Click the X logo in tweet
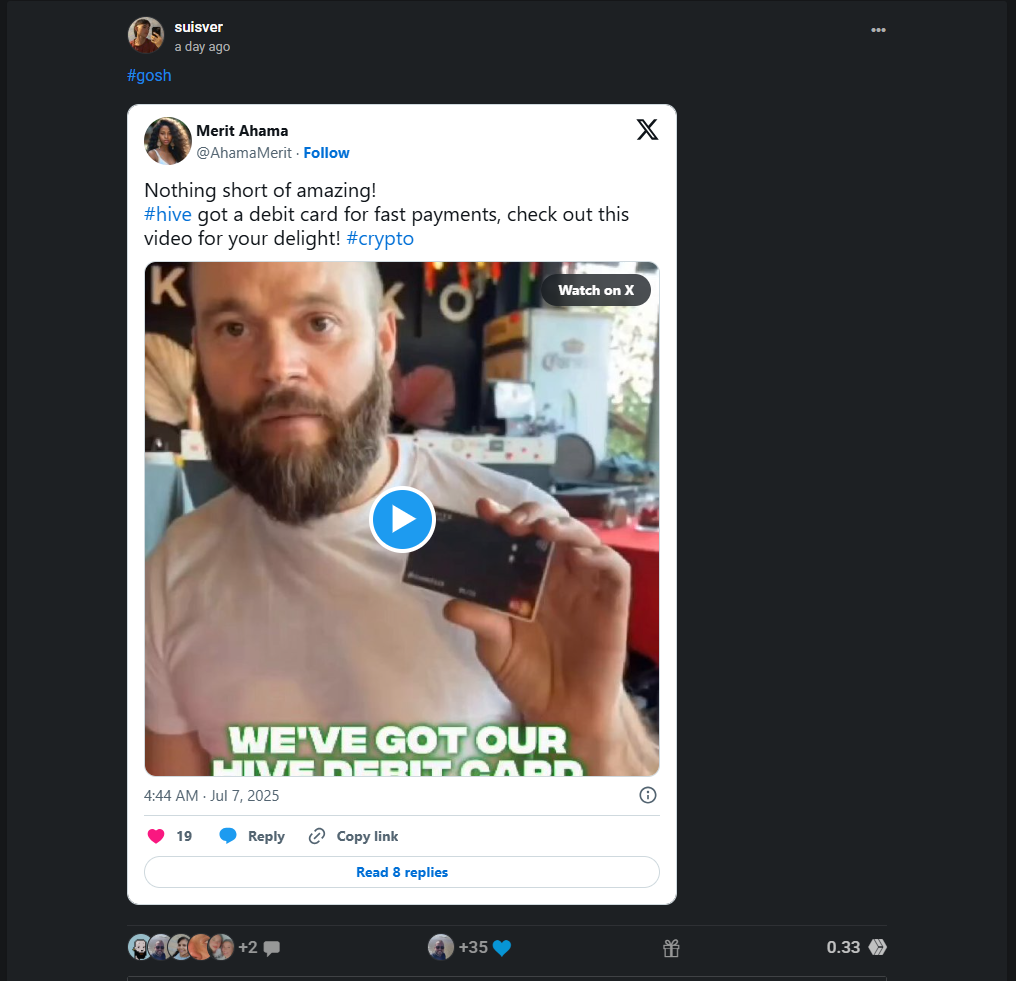1016x981 pixels. coord(647,129)
